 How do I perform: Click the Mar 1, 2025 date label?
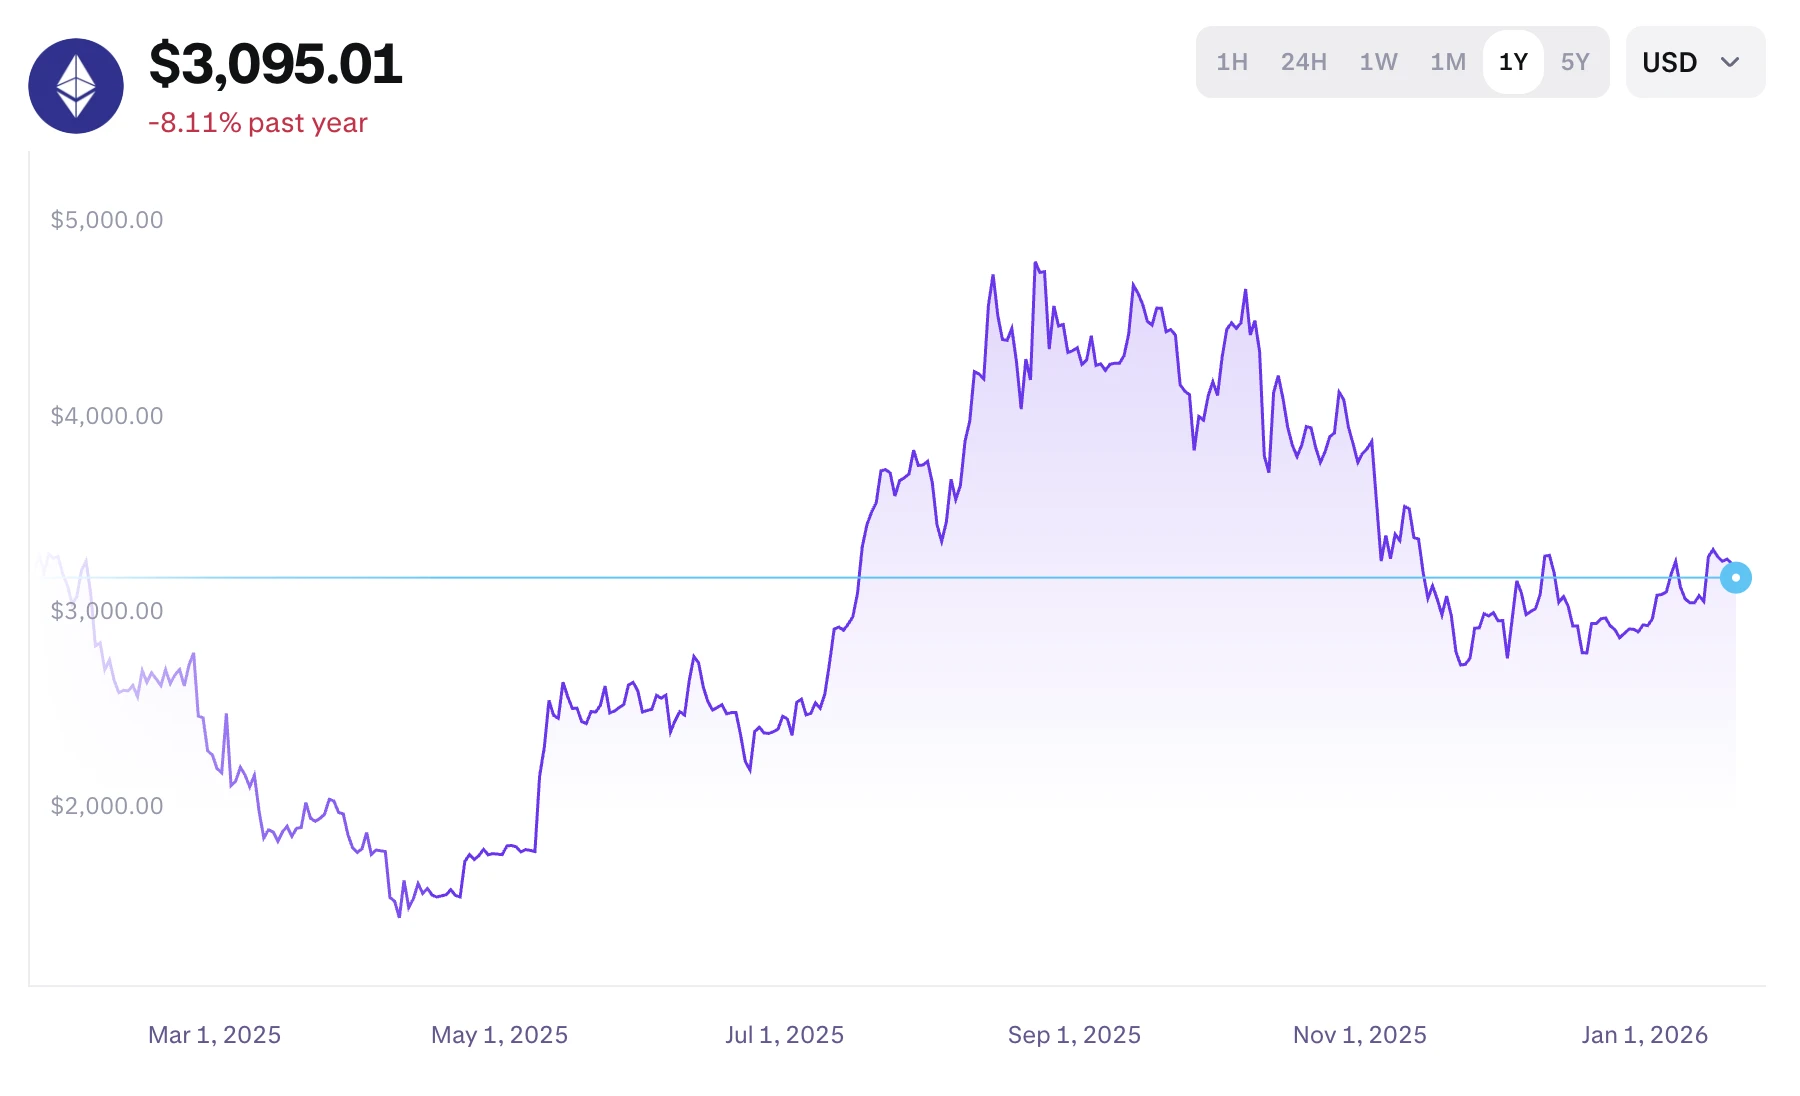point(214,1035)
